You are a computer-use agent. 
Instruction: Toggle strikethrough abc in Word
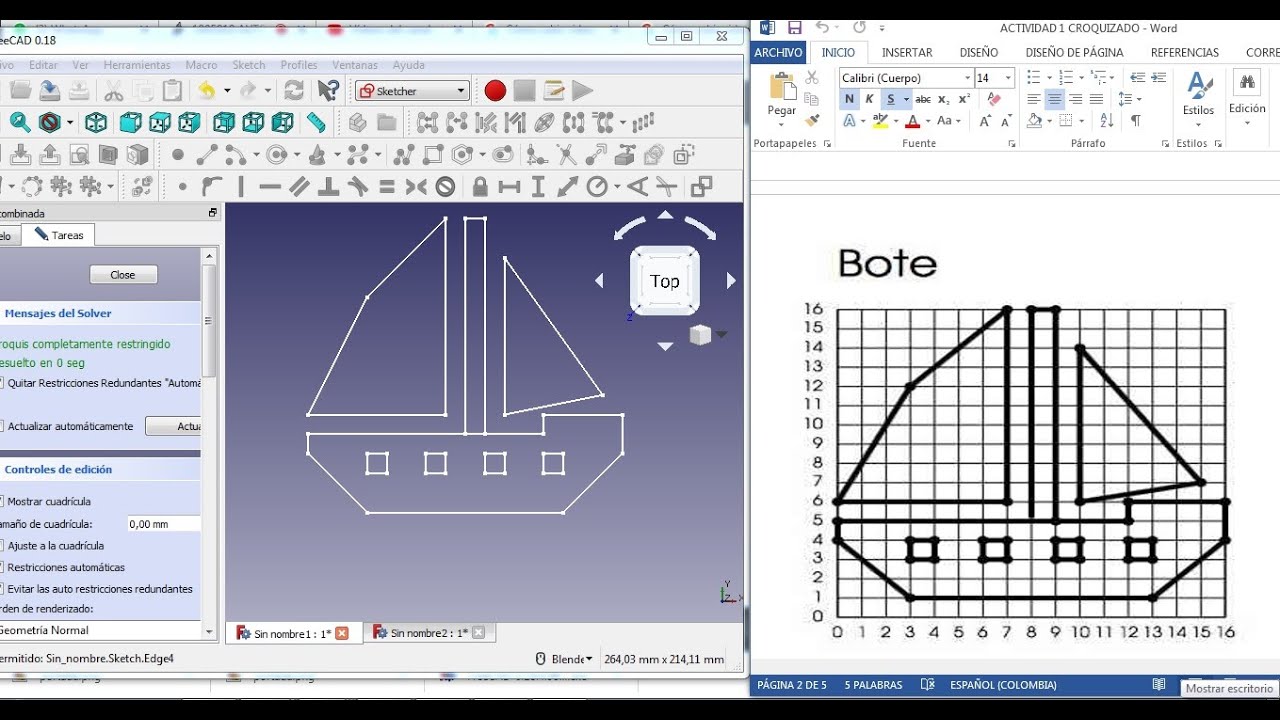923,99
